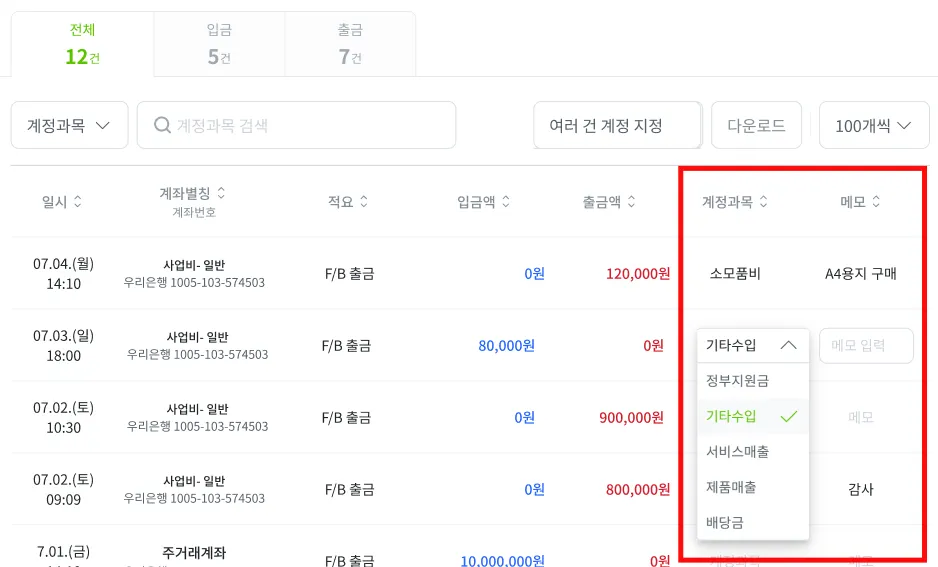Switch to the 입금 5건 tab
Screen dimensions: 938x567
(219, 44)
